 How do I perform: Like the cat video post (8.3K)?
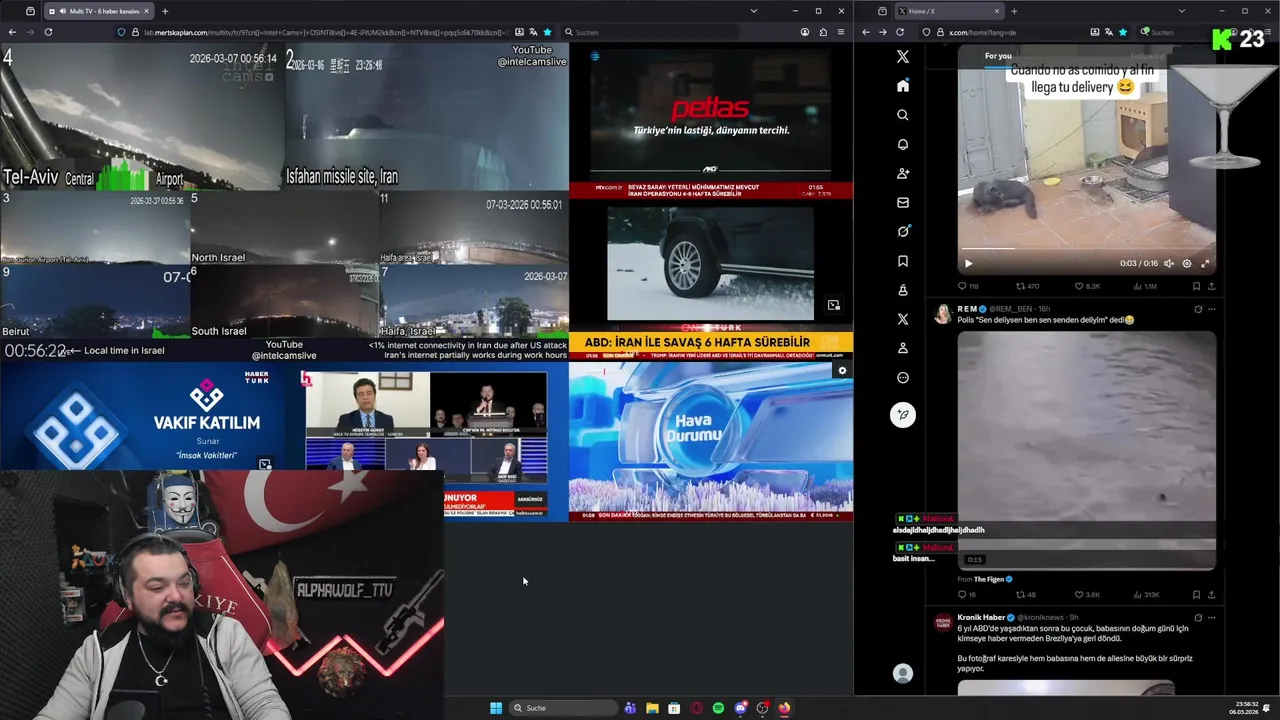[x=1088, y=286]
